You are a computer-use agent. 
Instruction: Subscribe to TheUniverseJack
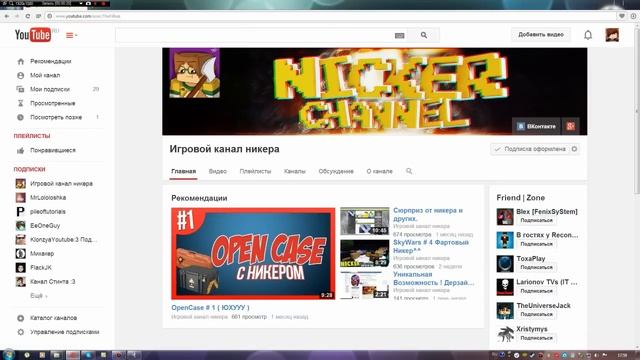[x=536, y=314]
